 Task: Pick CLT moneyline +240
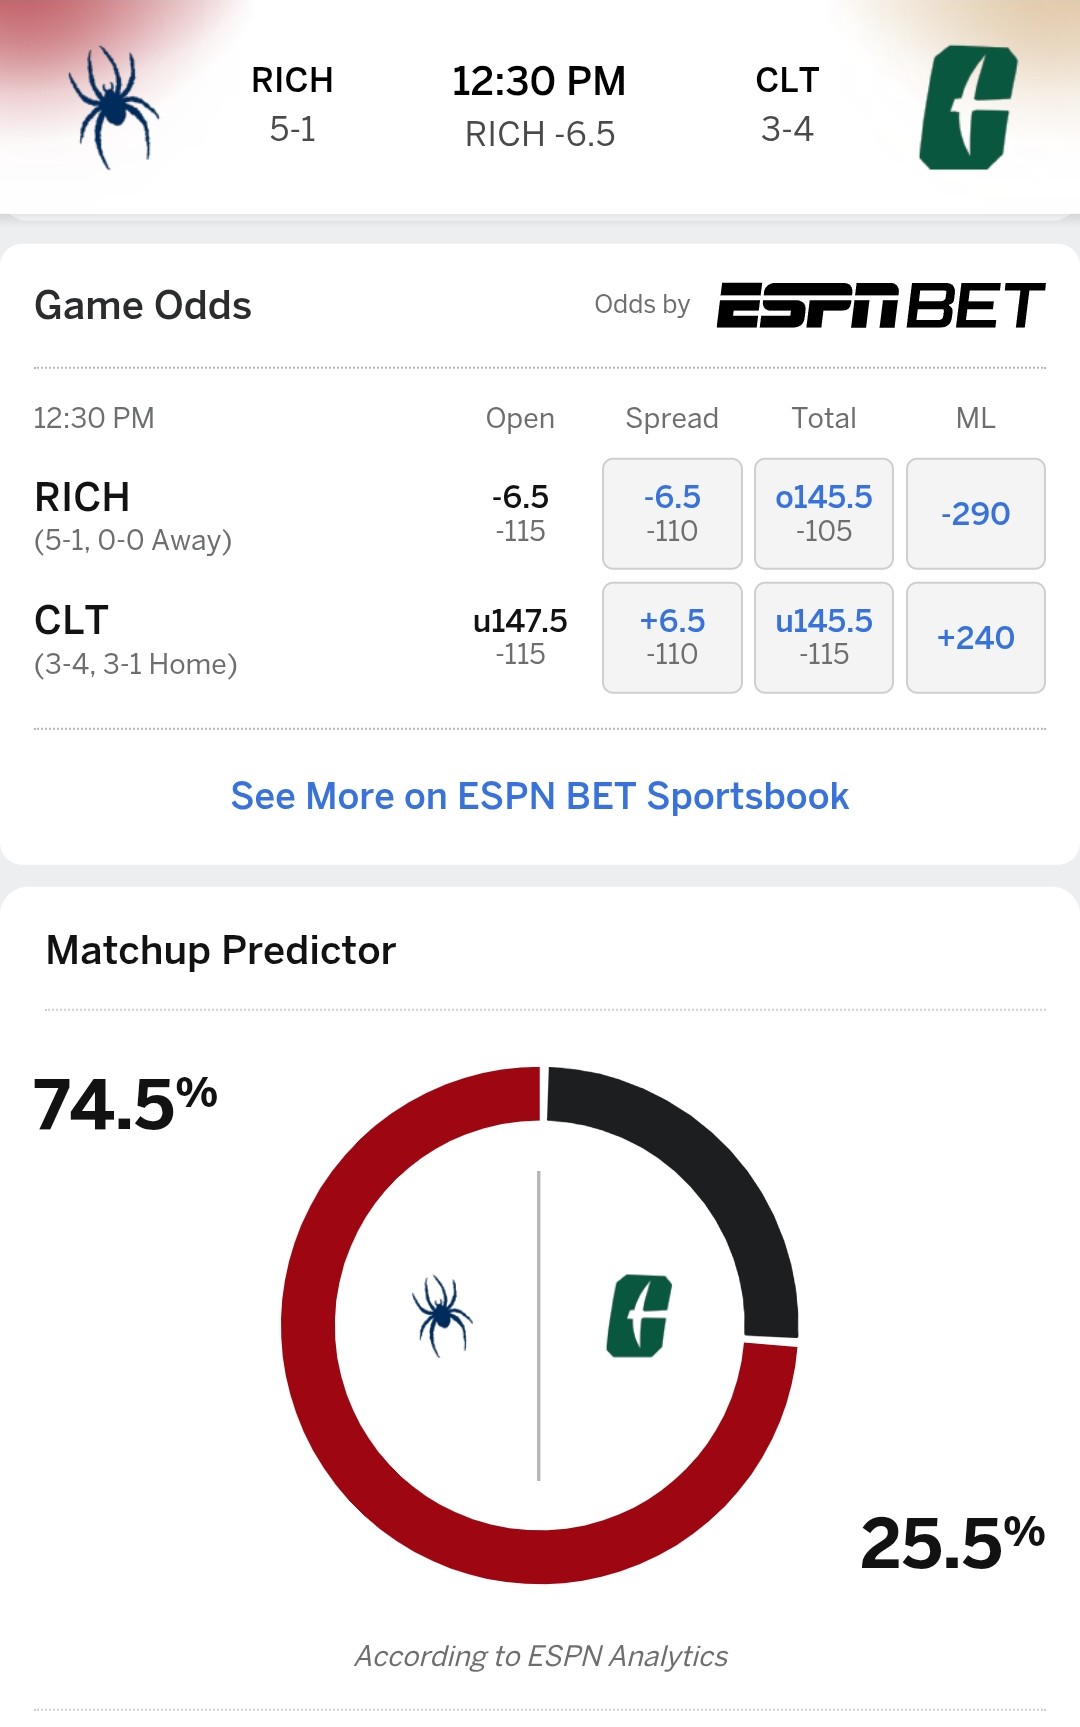coord(975,637)
